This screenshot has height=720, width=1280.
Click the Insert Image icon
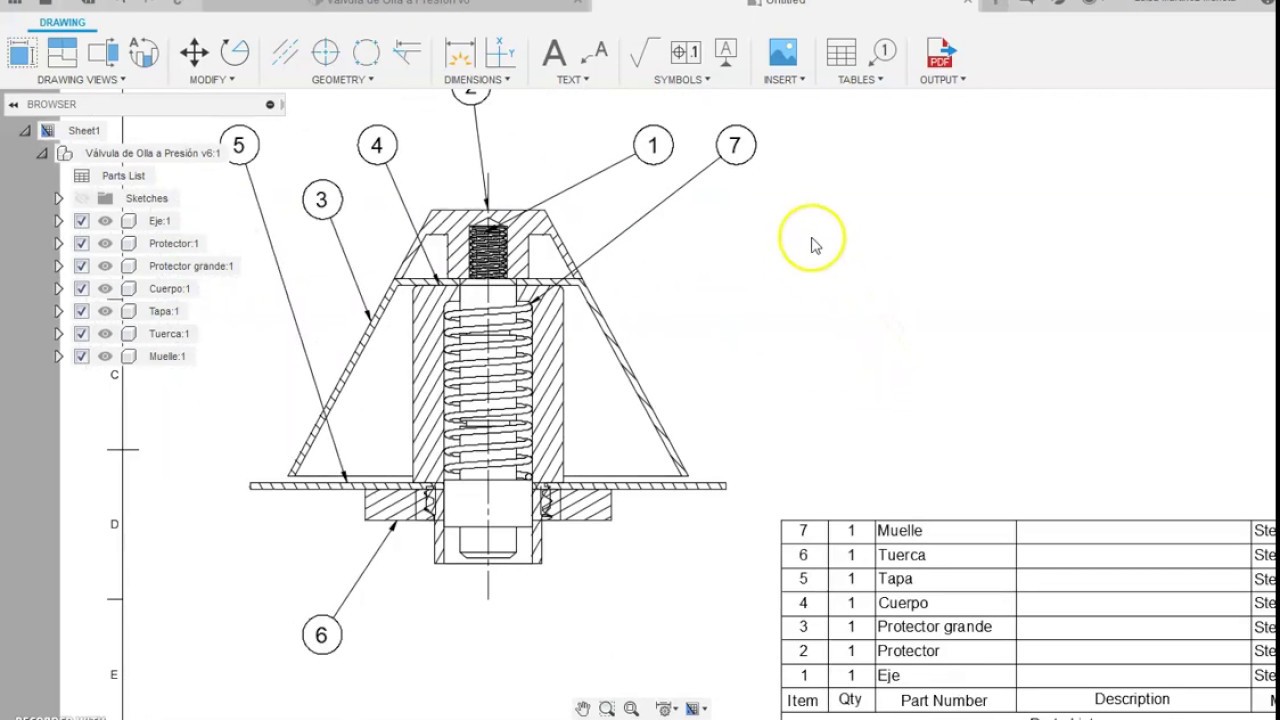(x=783, y=52)
